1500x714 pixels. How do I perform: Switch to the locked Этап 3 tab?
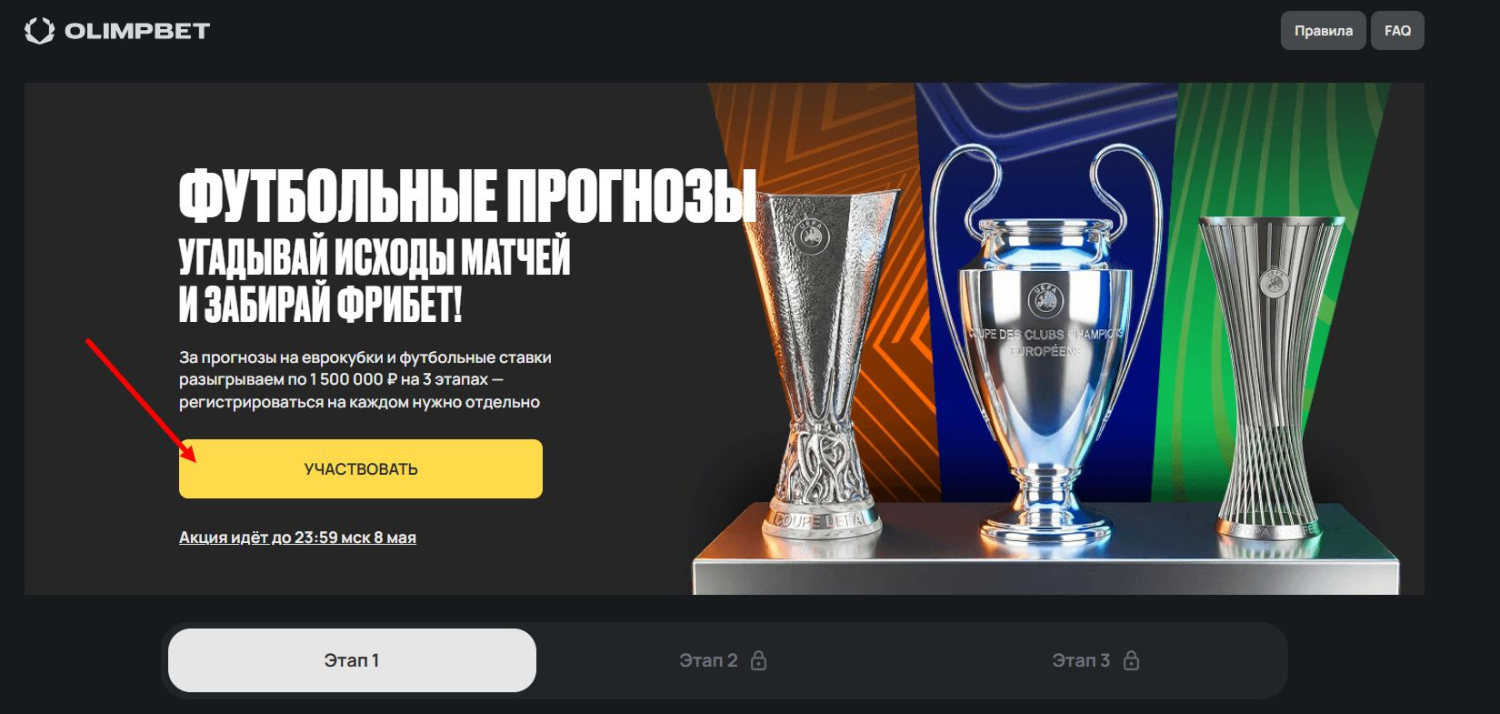click(1096, 660)
